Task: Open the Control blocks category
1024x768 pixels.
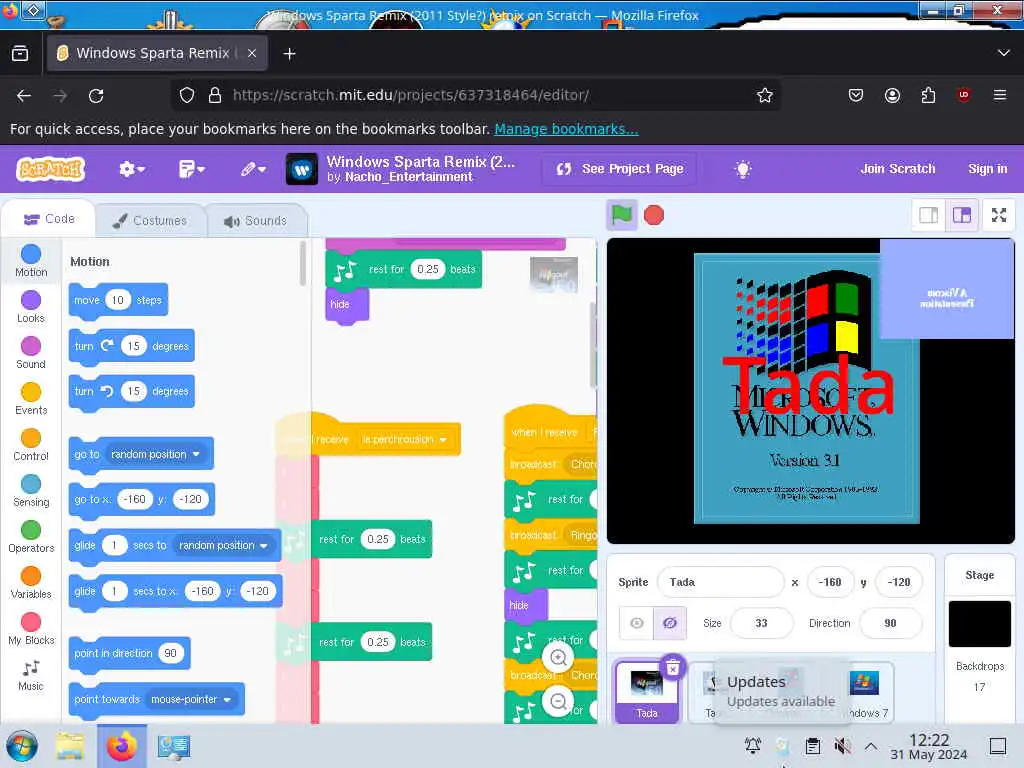Action: tap(31, 445)
